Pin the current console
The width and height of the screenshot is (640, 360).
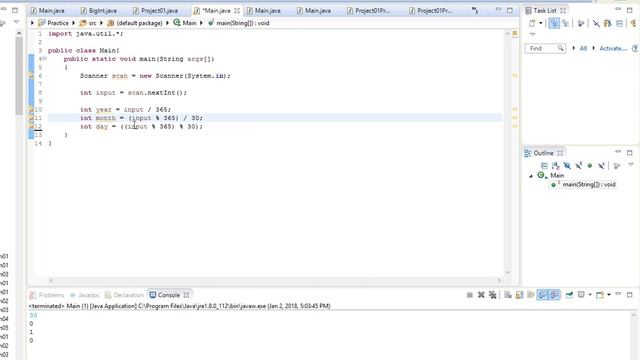569,295
